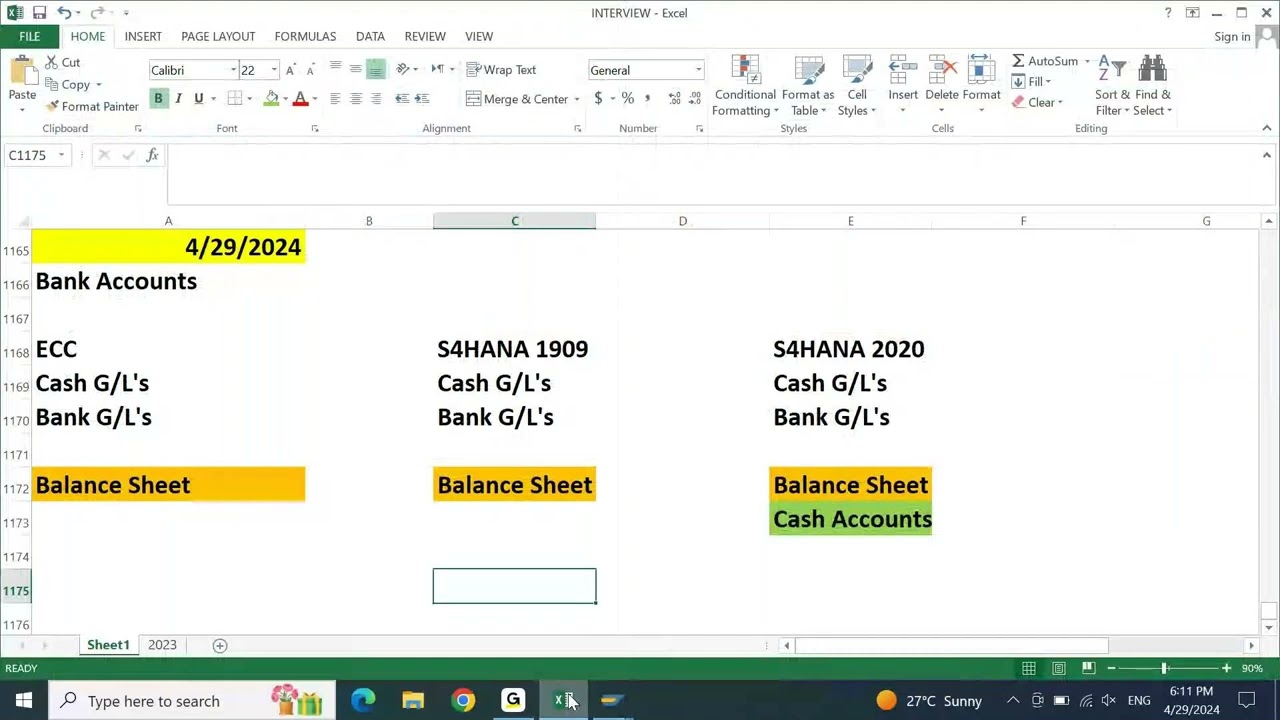The height and width of the screenshot is (720, 1280).
Task: Open Conditional Formatting menu
Action: point(745,86)
